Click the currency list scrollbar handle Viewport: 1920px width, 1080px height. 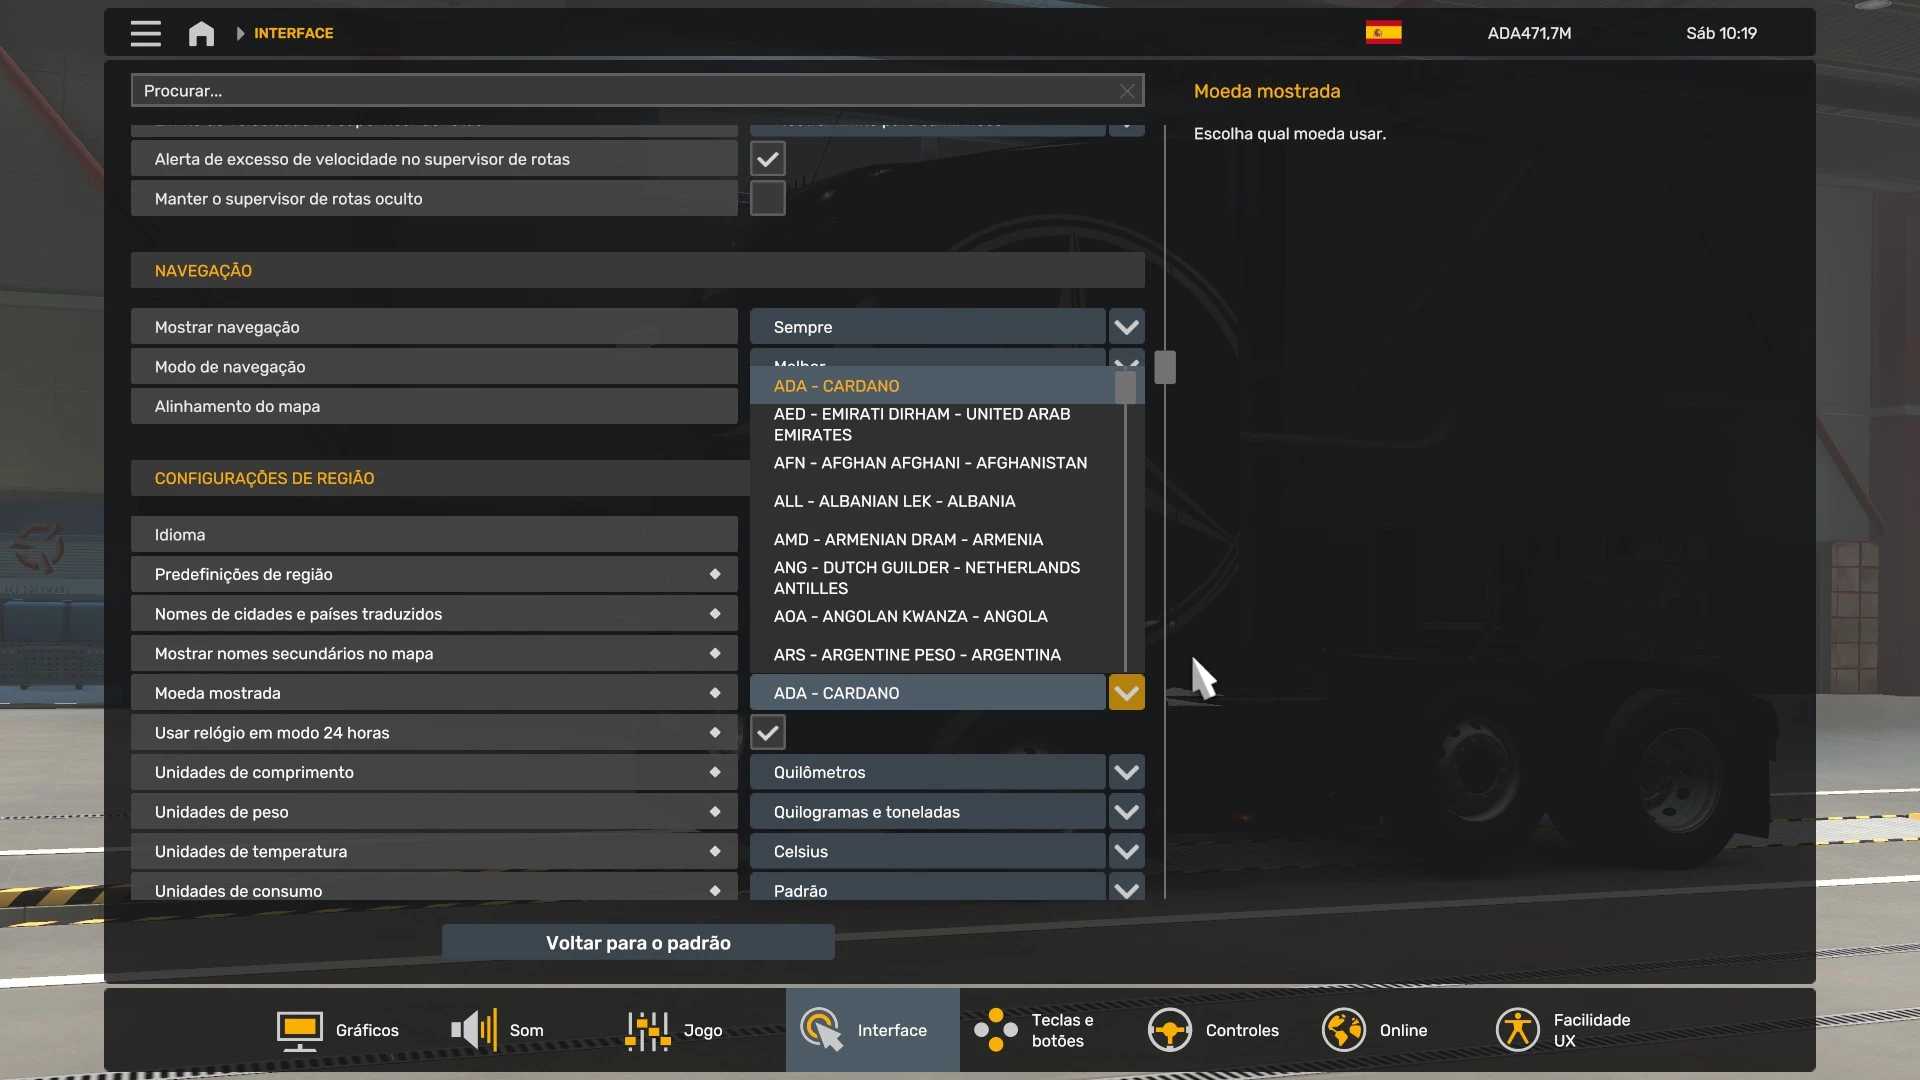tap(1125, 387)
